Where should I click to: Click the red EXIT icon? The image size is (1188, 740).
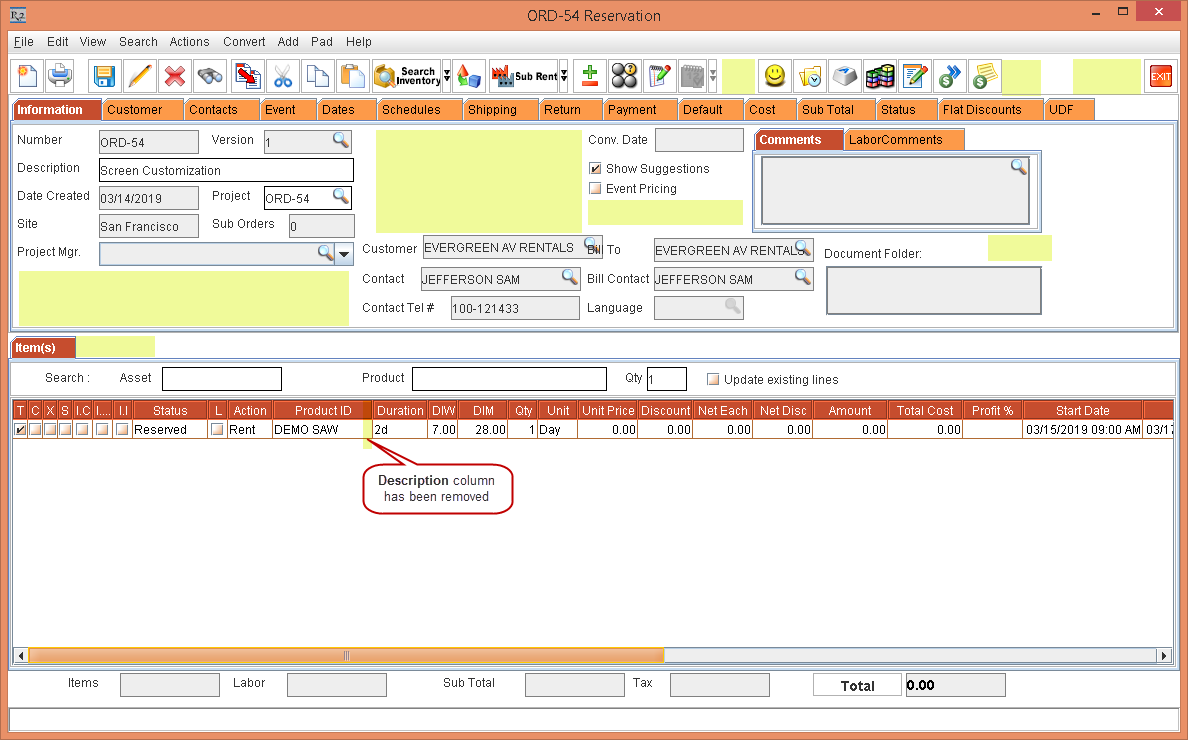1160,76
